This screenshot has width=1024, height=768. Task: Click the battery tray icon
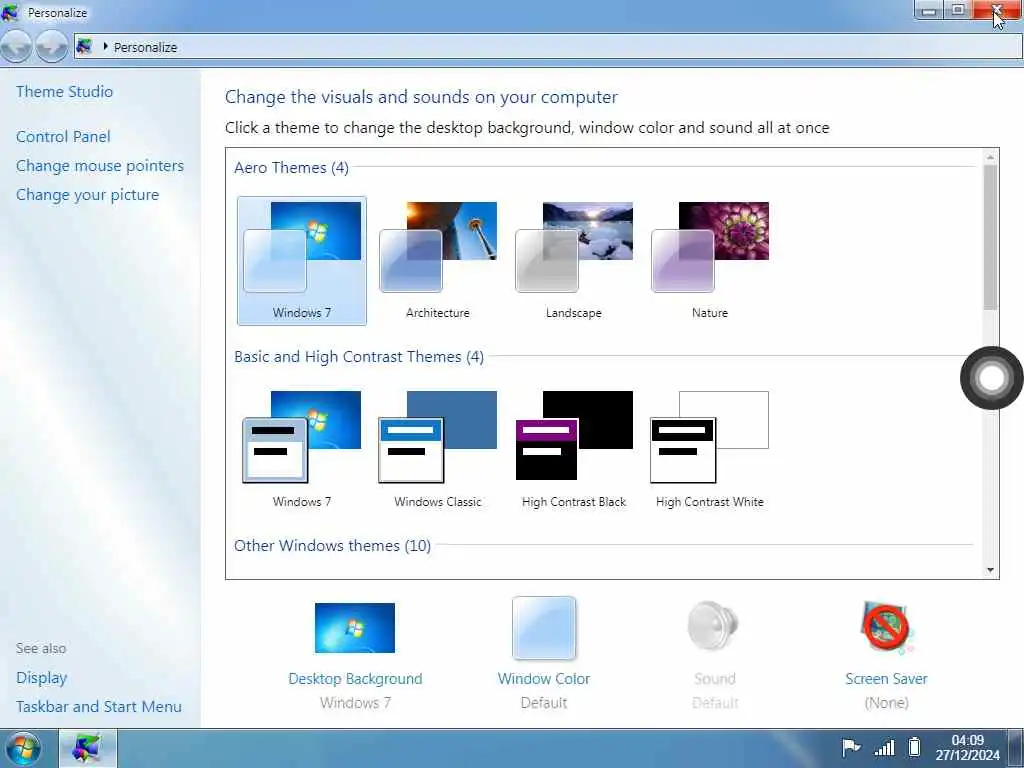[914, 746]
